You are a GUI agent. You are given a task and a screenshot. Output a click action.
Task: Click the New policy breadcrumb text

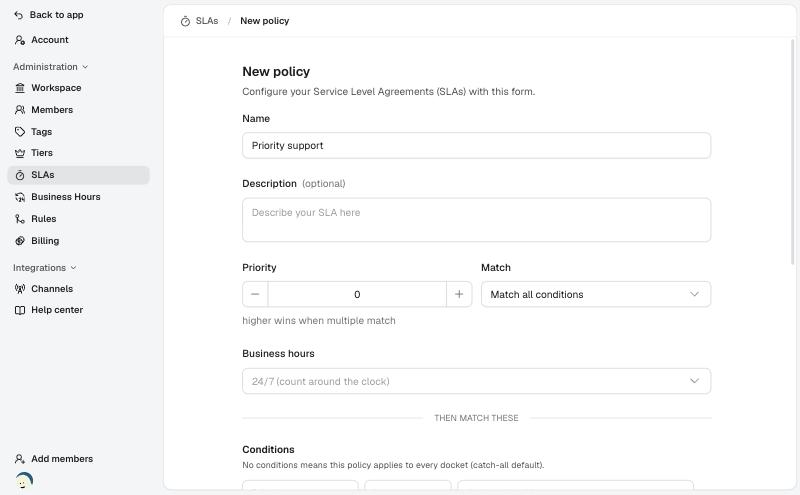[x=264, y=21]
